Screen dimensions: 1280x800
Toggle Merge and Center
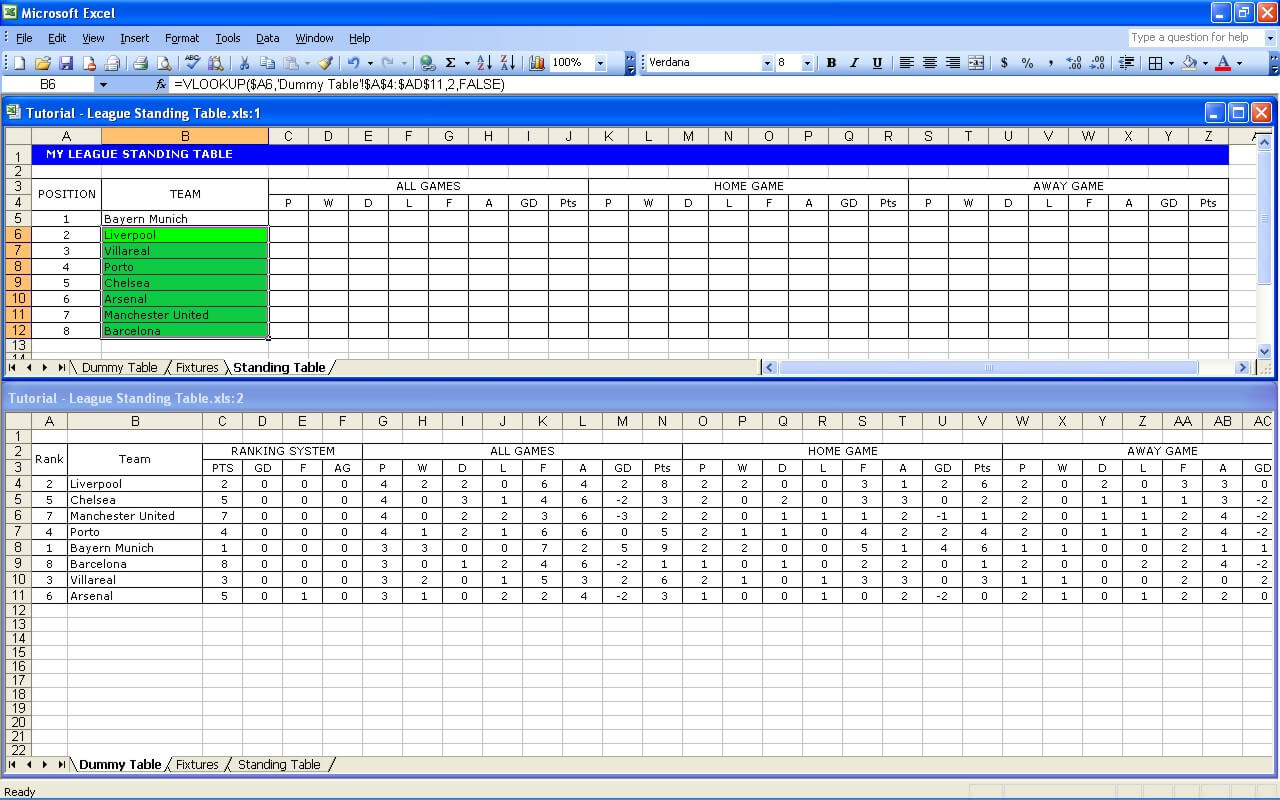tap(975, 63)
